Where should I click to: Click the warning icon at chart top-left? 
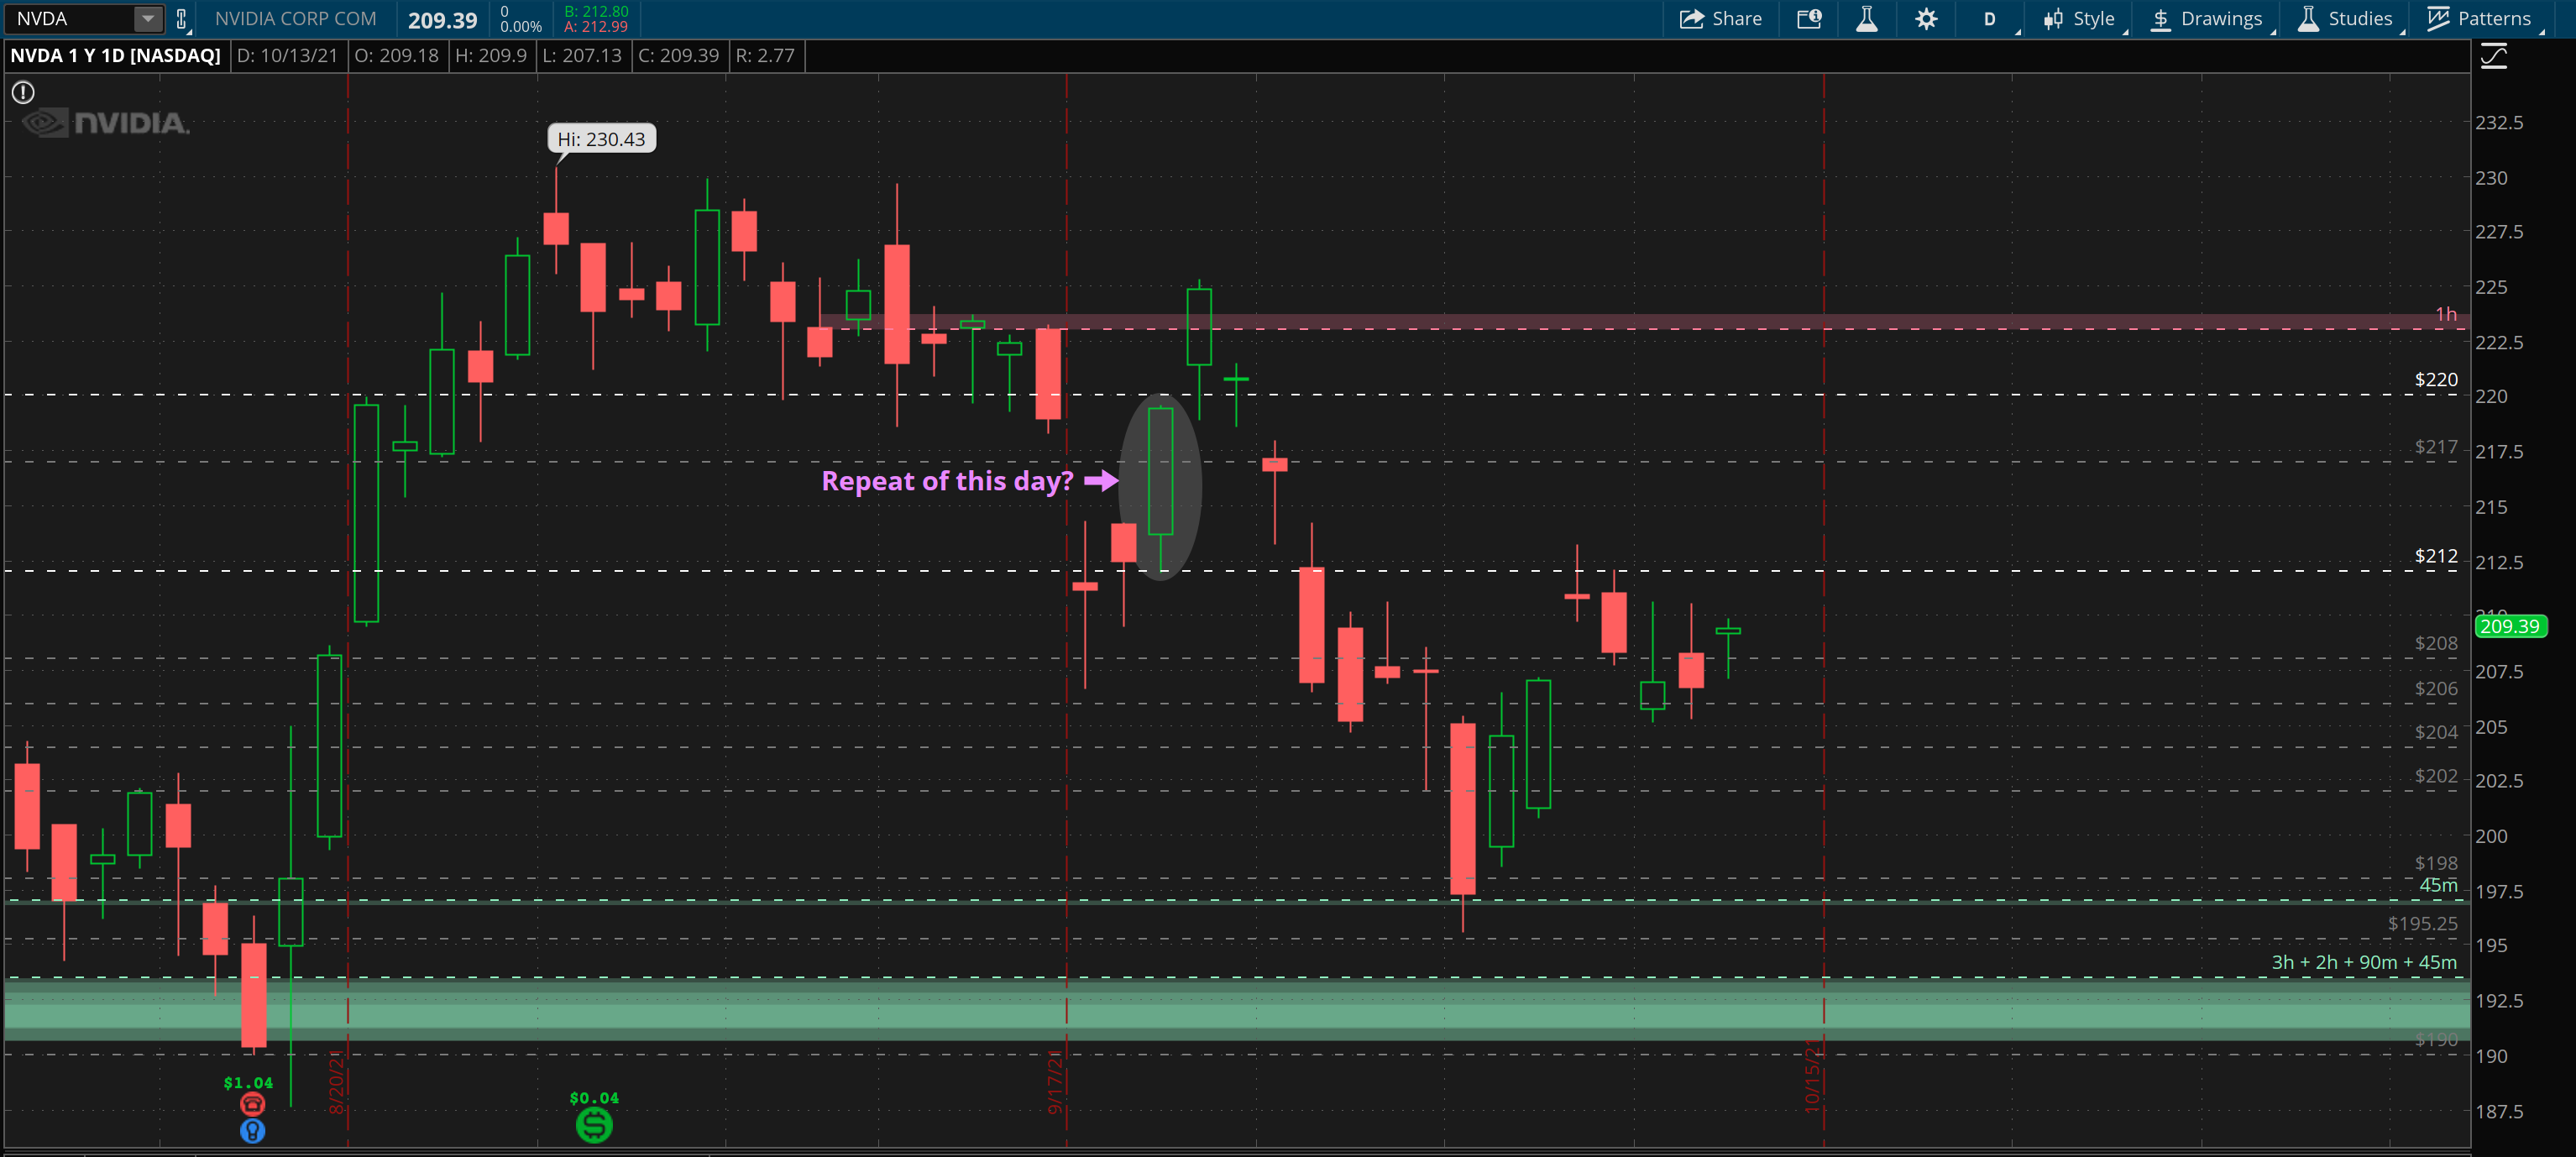tap(22, 92)
